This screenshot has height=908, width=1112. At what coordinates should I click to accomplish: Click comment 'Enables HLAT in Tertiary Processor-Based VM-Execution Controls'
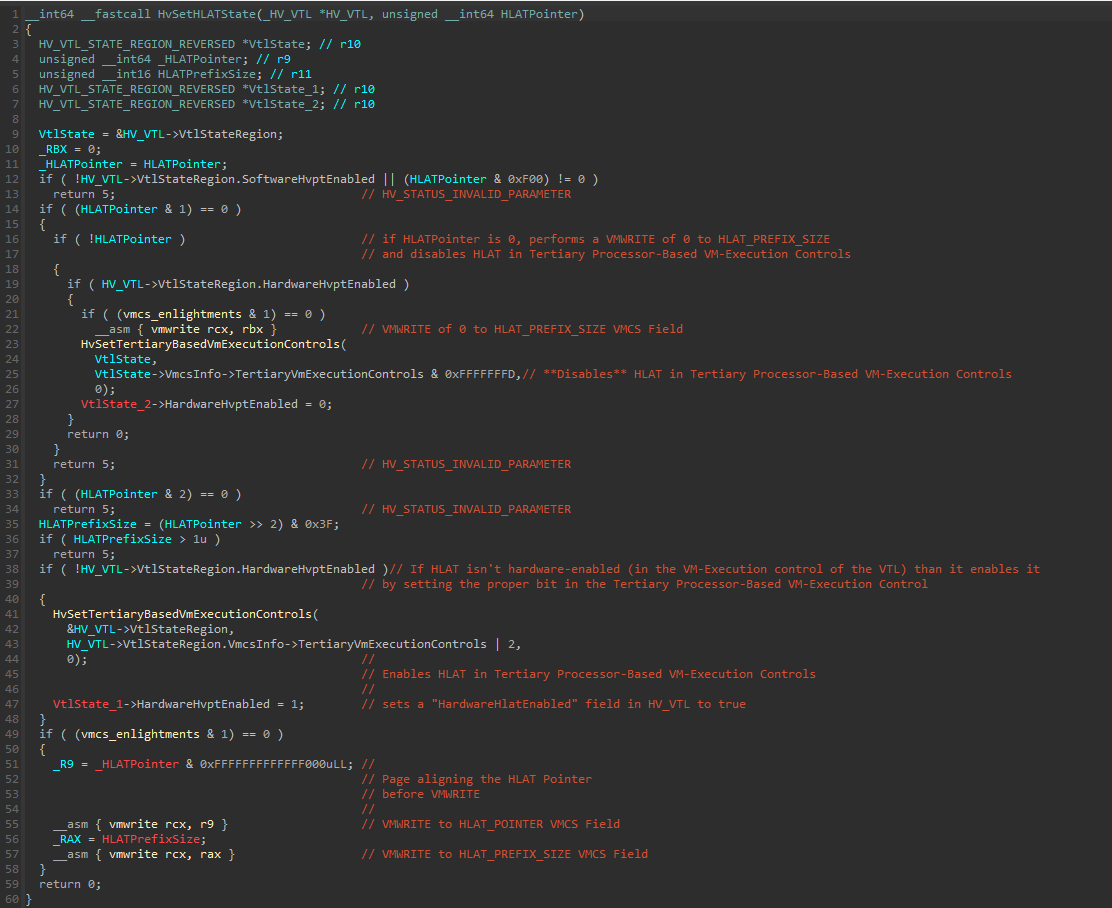coord(589,674)
